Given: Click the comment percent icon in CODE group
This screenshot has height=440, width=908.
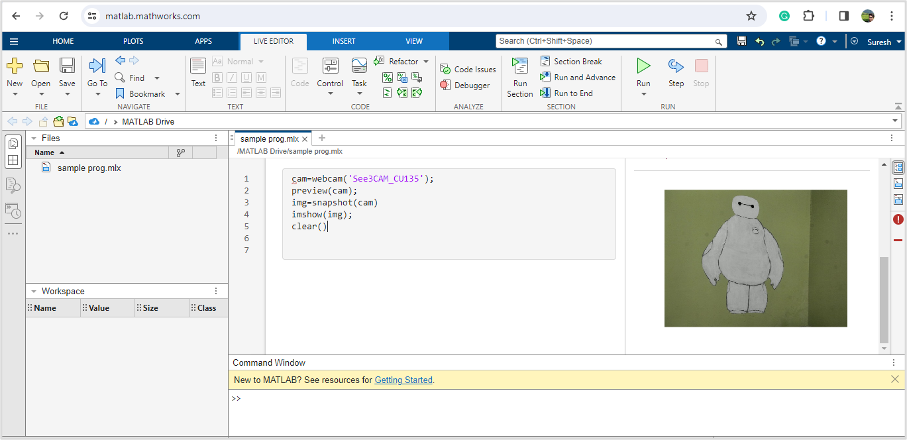Looking at the screenshot, I should pos(387,77).
